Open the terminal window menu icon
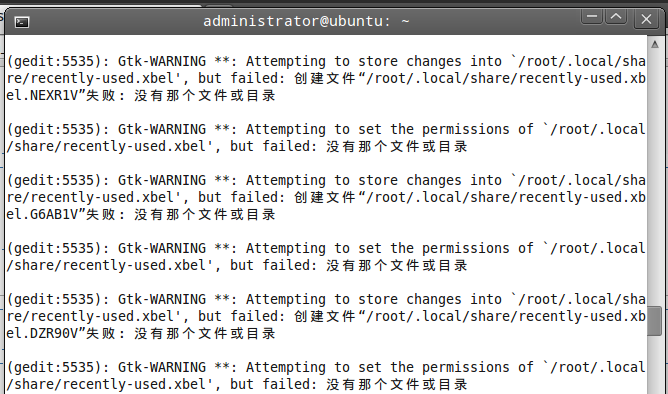 [22, 22]
